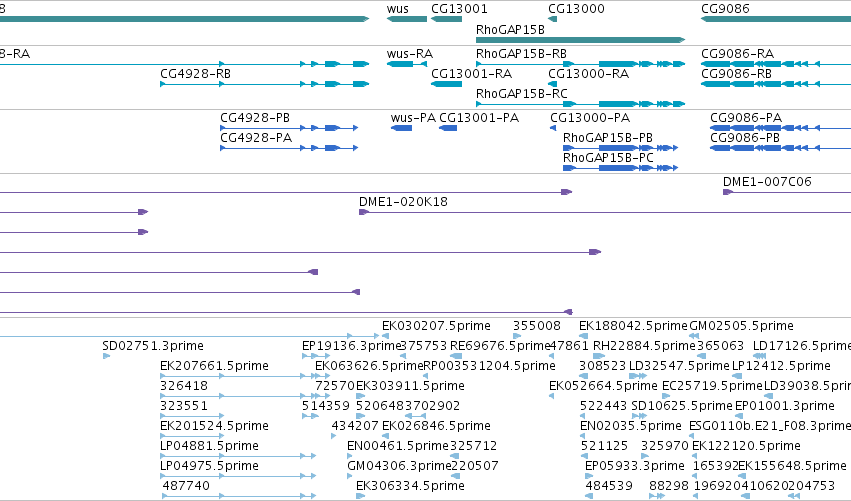Screen dimensions: 851x501
Task: Select EST RP003531204.5prime
Action: tap(489, 366)
